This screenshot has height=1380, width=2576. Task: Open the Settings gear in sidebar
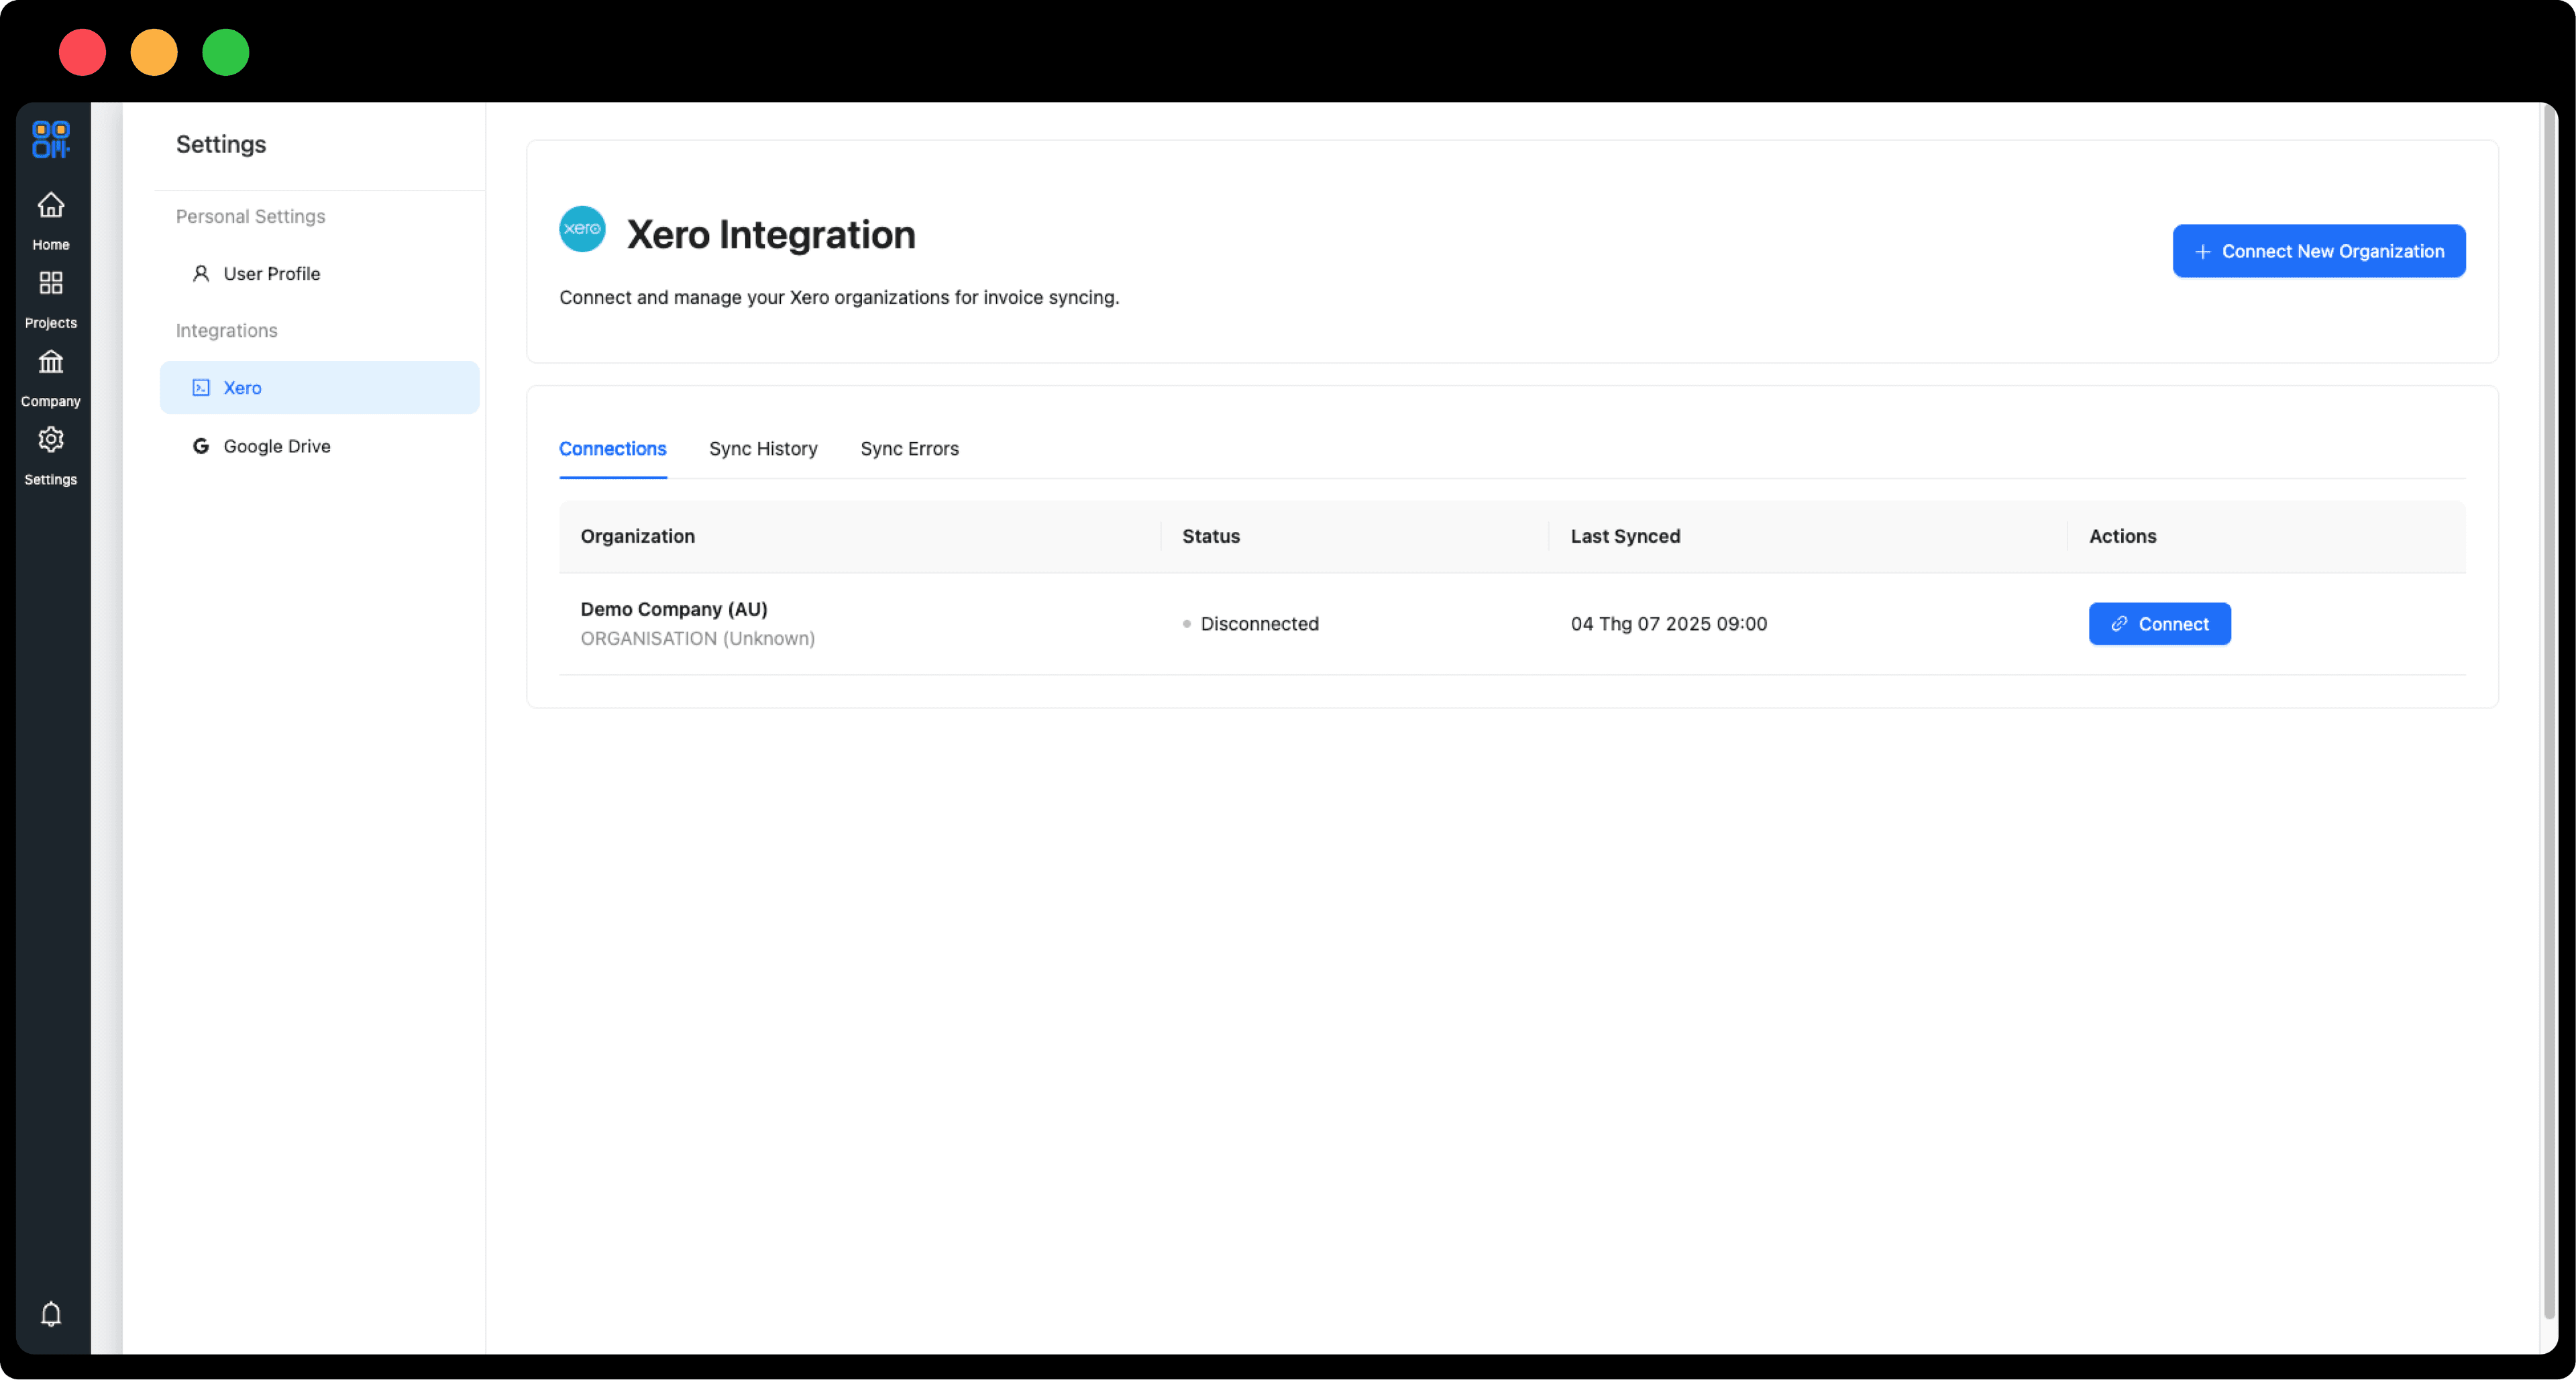(50, 456)
